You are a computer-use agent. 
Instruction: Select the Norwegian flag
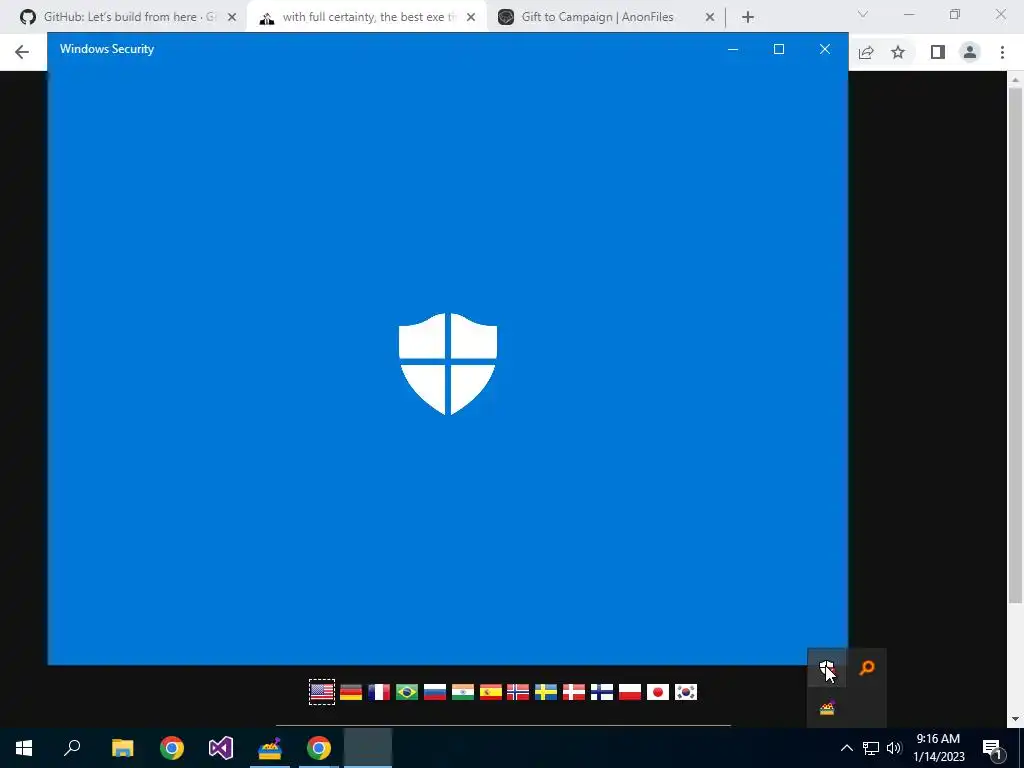[518, 692]
